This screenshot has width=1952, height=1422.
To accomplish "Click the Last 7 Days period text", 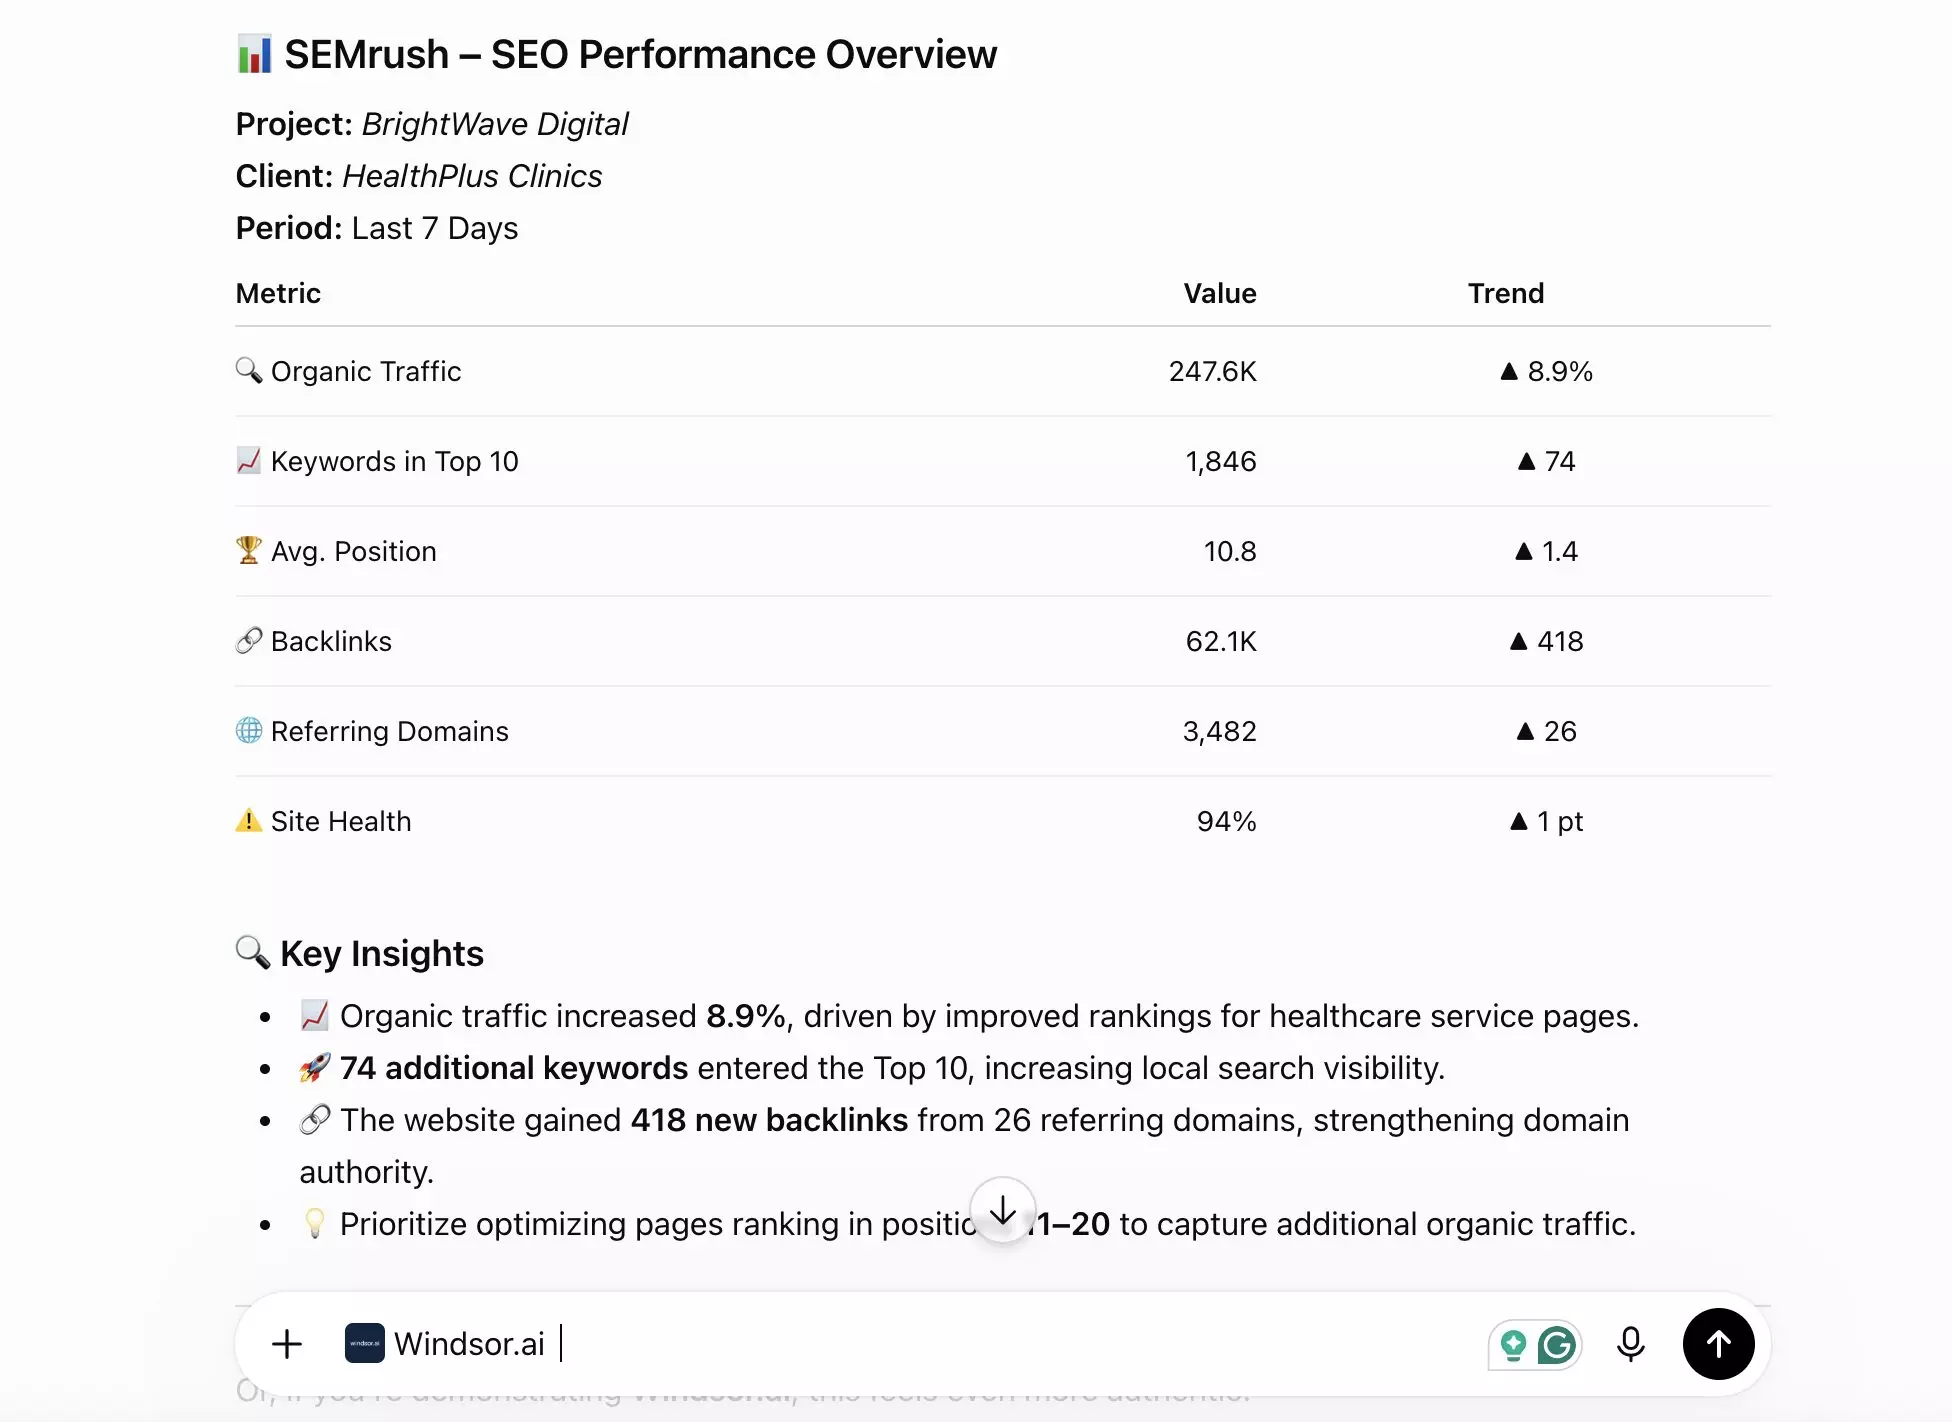I will [435, 228].
